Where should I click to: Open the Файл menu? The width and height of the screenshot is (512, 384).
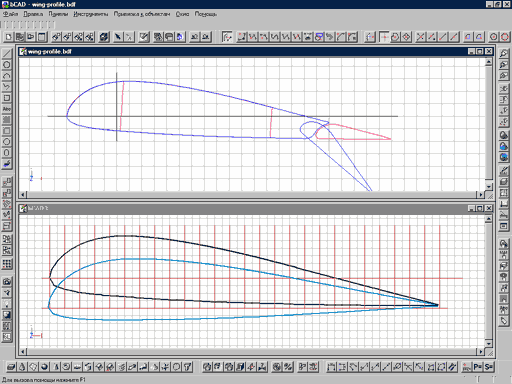pyautogui.click(x=11, y=14)
